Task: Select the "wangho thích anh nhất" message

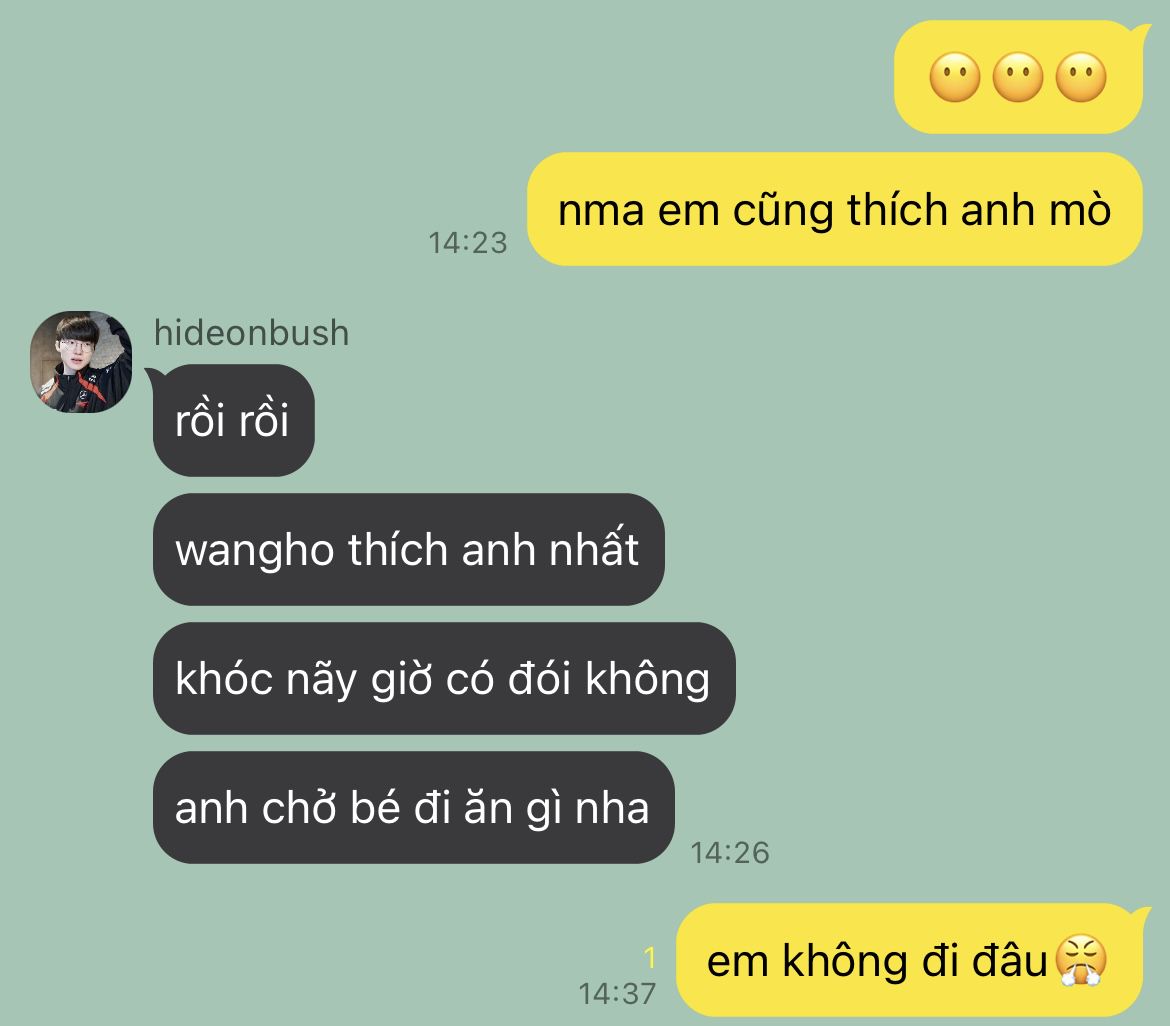Action: point(408,549)
